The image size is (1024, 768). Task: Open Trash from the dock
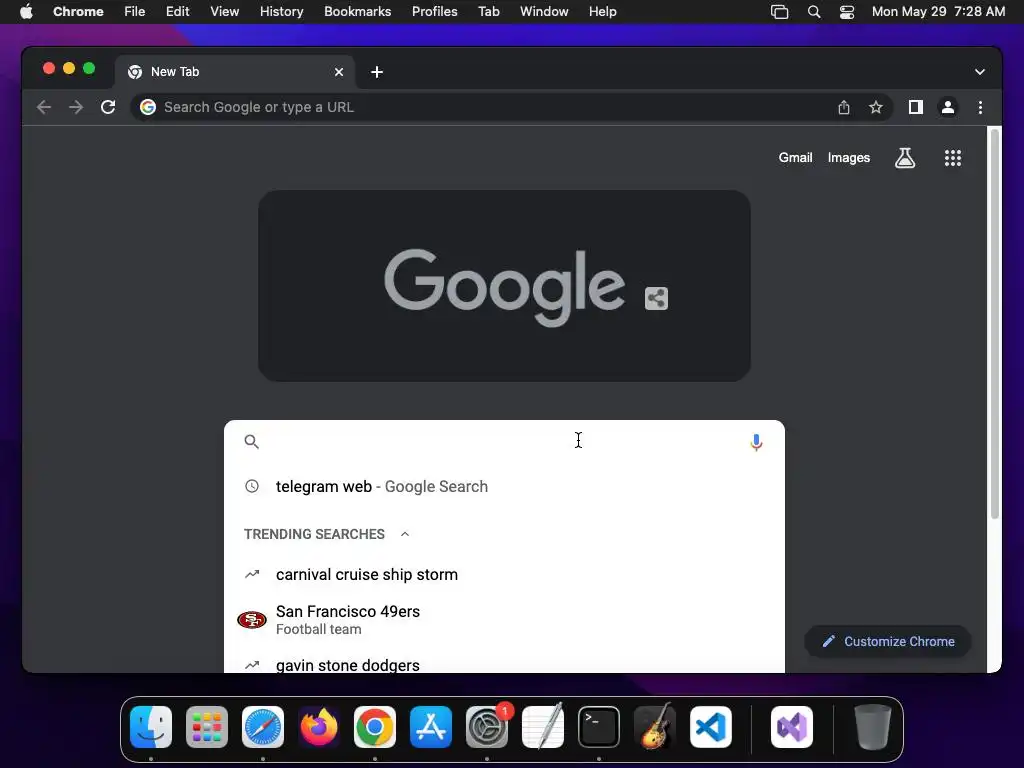point(873,727)
